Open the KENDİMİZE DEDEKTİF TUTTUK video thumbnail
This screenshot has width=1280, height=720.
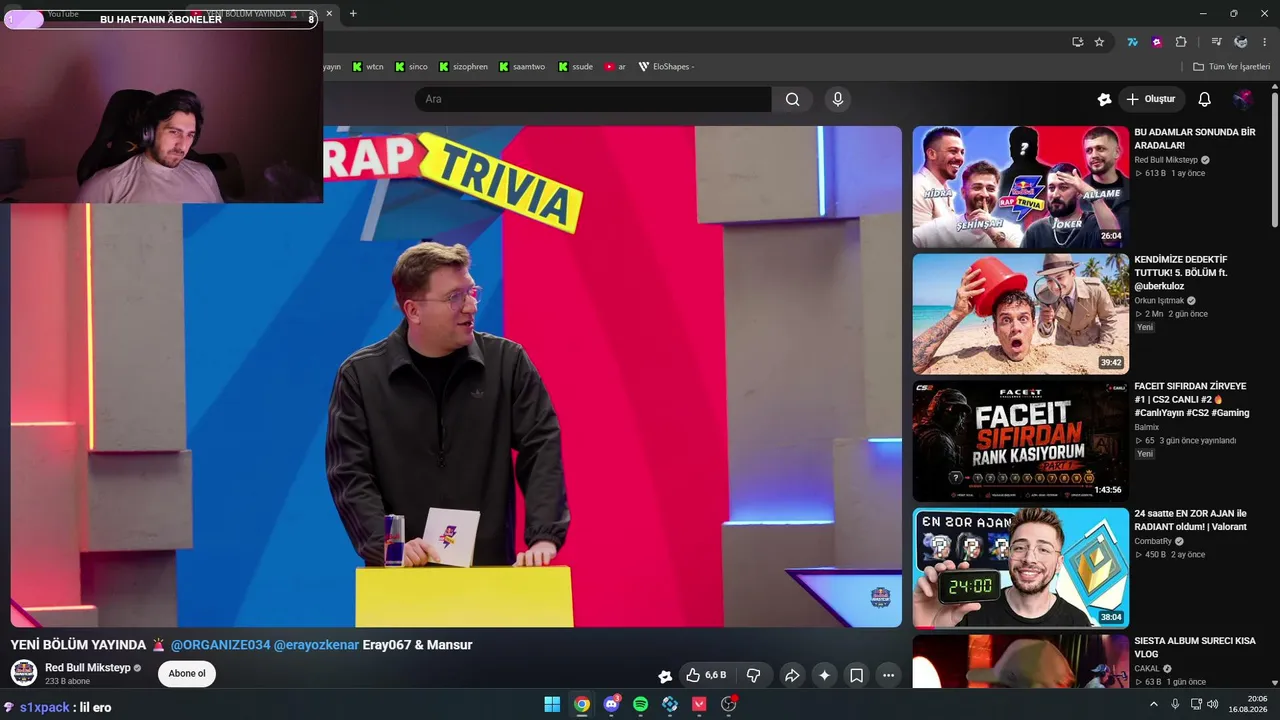click(1021, 314)
